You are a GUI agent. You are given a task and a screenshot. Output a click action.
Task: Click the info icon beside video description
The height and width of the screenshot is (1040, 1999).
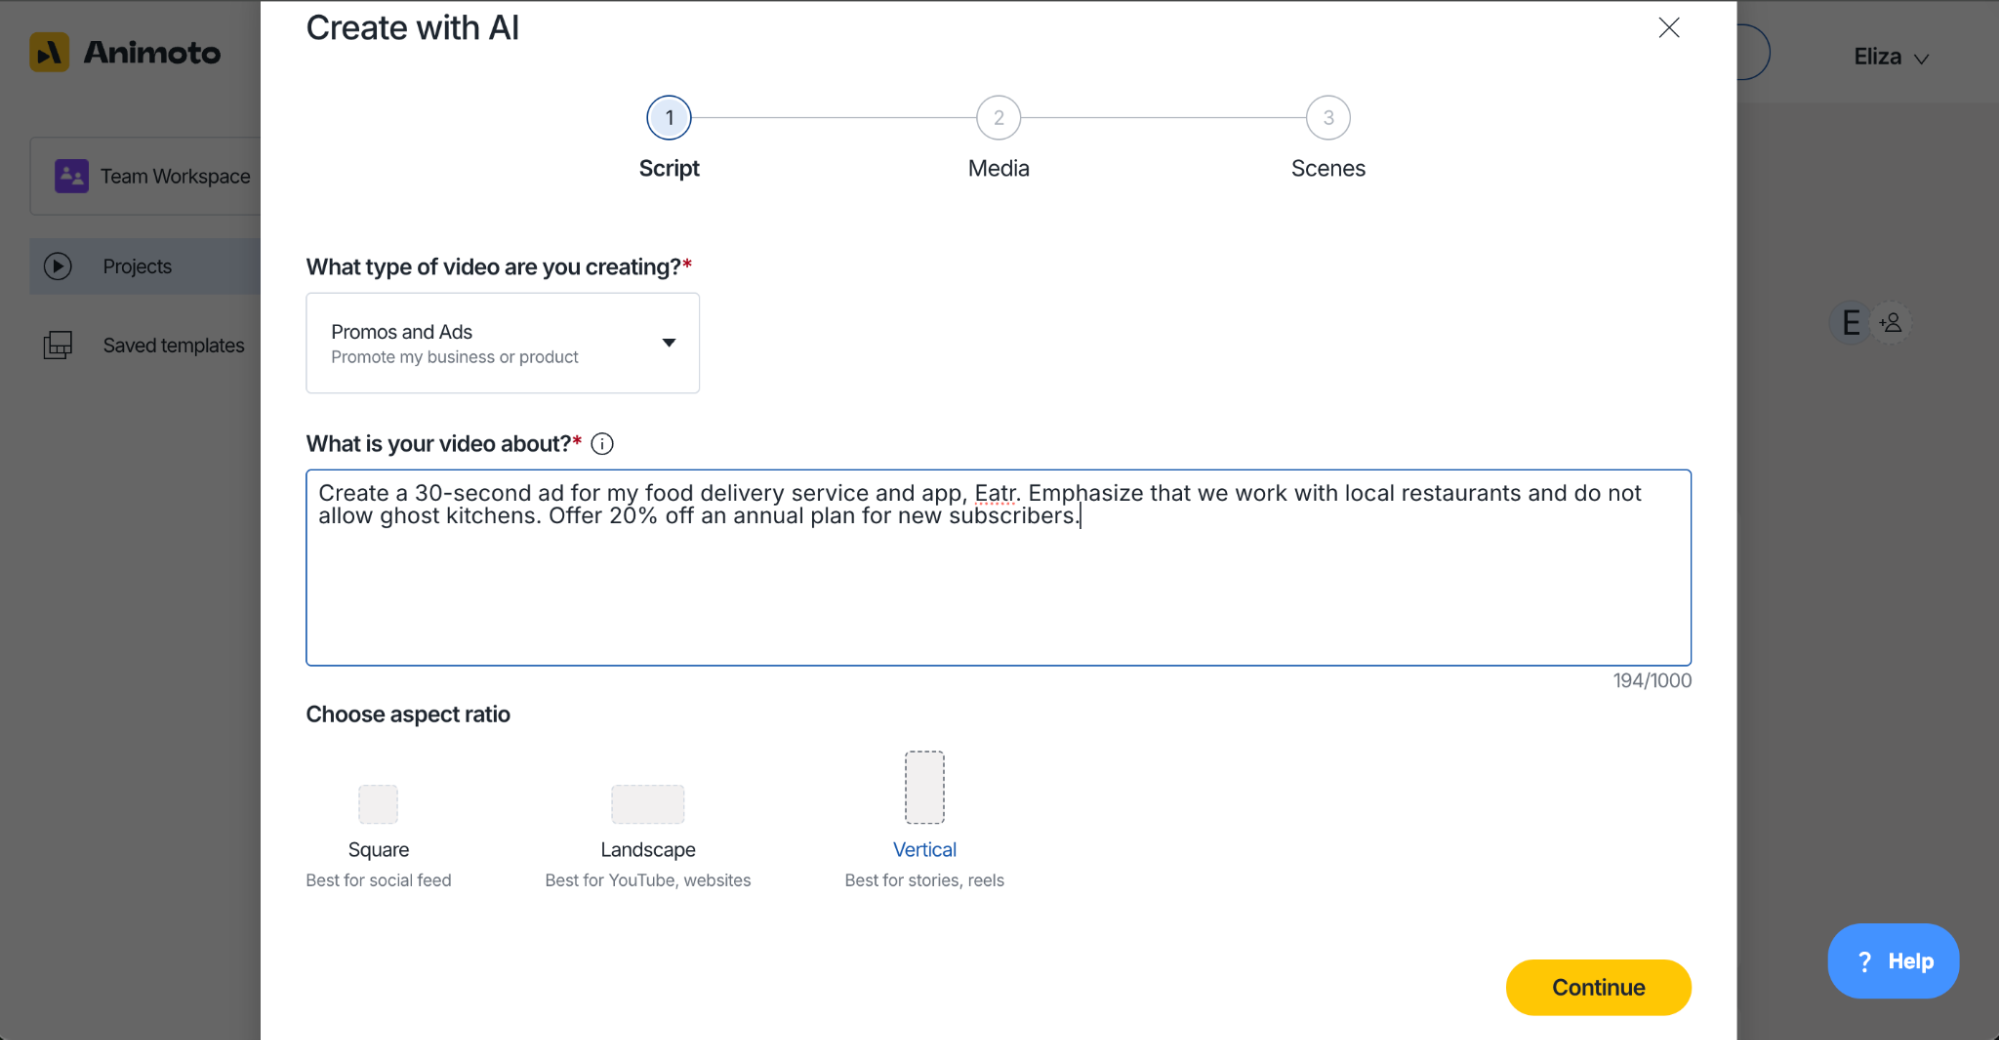pyautogui.click(x=602, y=443)
